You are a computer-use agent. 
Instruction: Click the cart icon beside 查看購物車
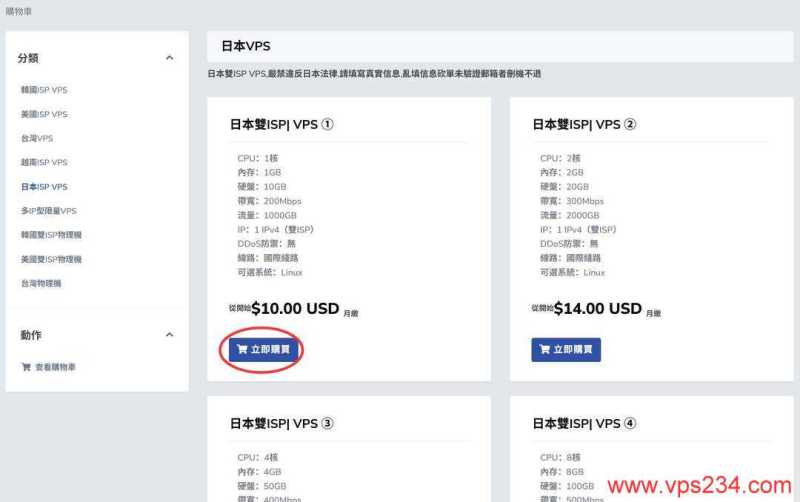coord(26,367)
